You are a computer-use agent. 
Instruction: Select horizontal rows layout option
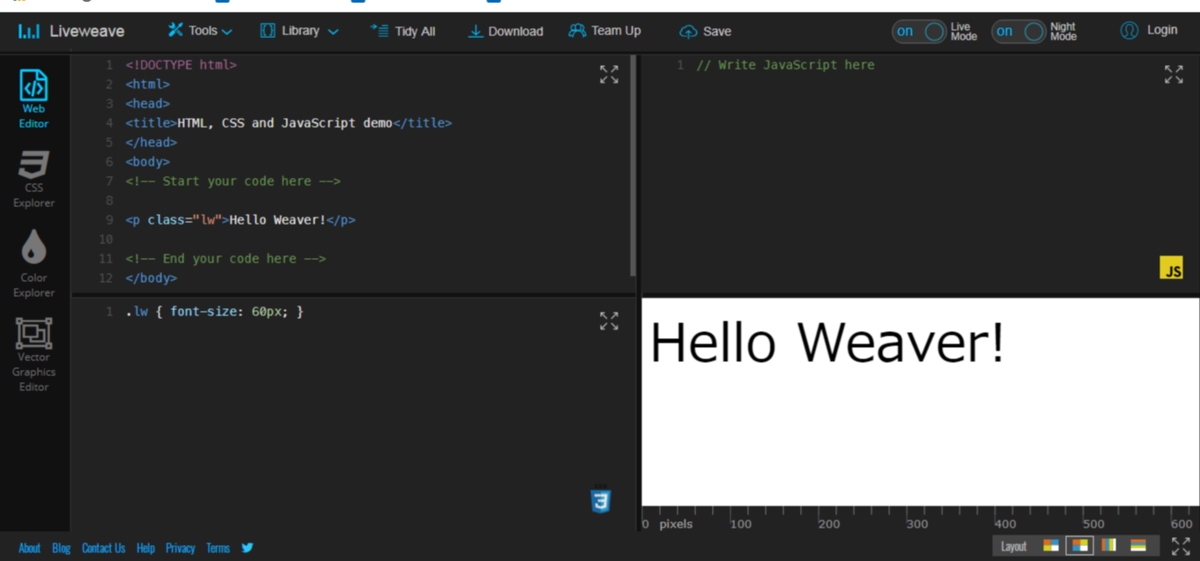(1138, 546)
